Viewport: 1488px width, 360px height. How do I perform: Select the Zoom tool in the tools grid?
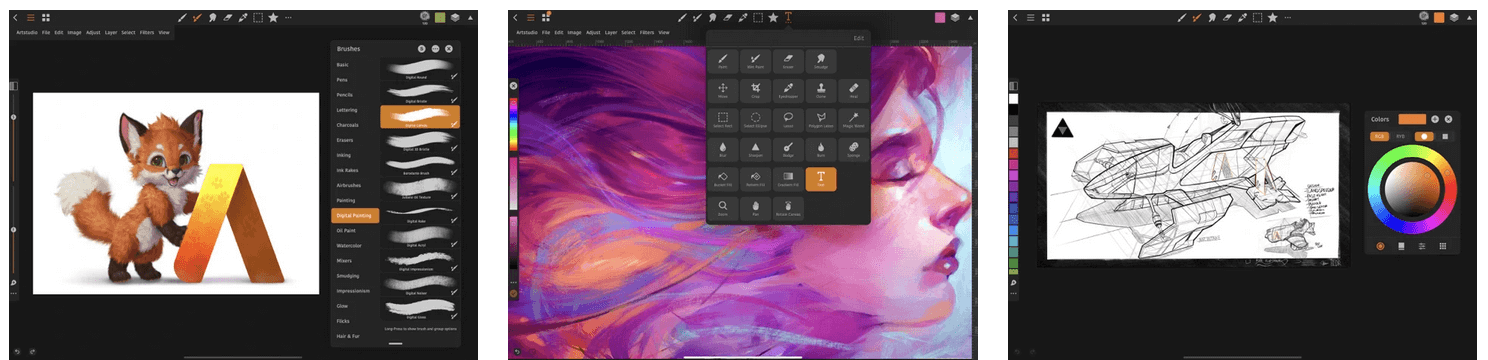722,208
